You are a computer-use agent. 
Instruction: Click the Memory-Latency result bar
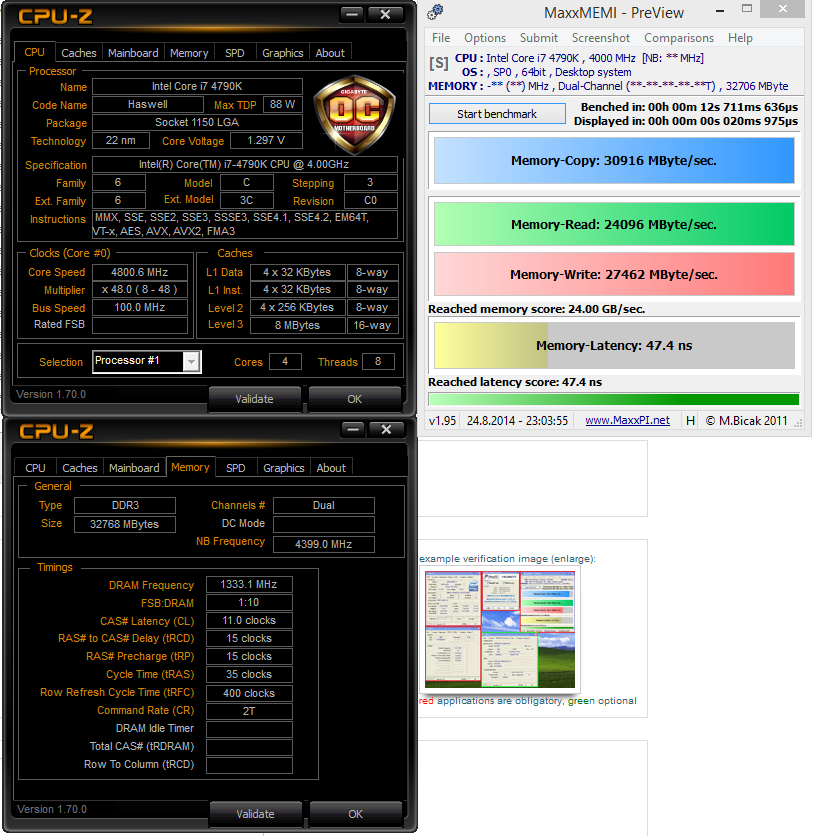tap(614, 345)
